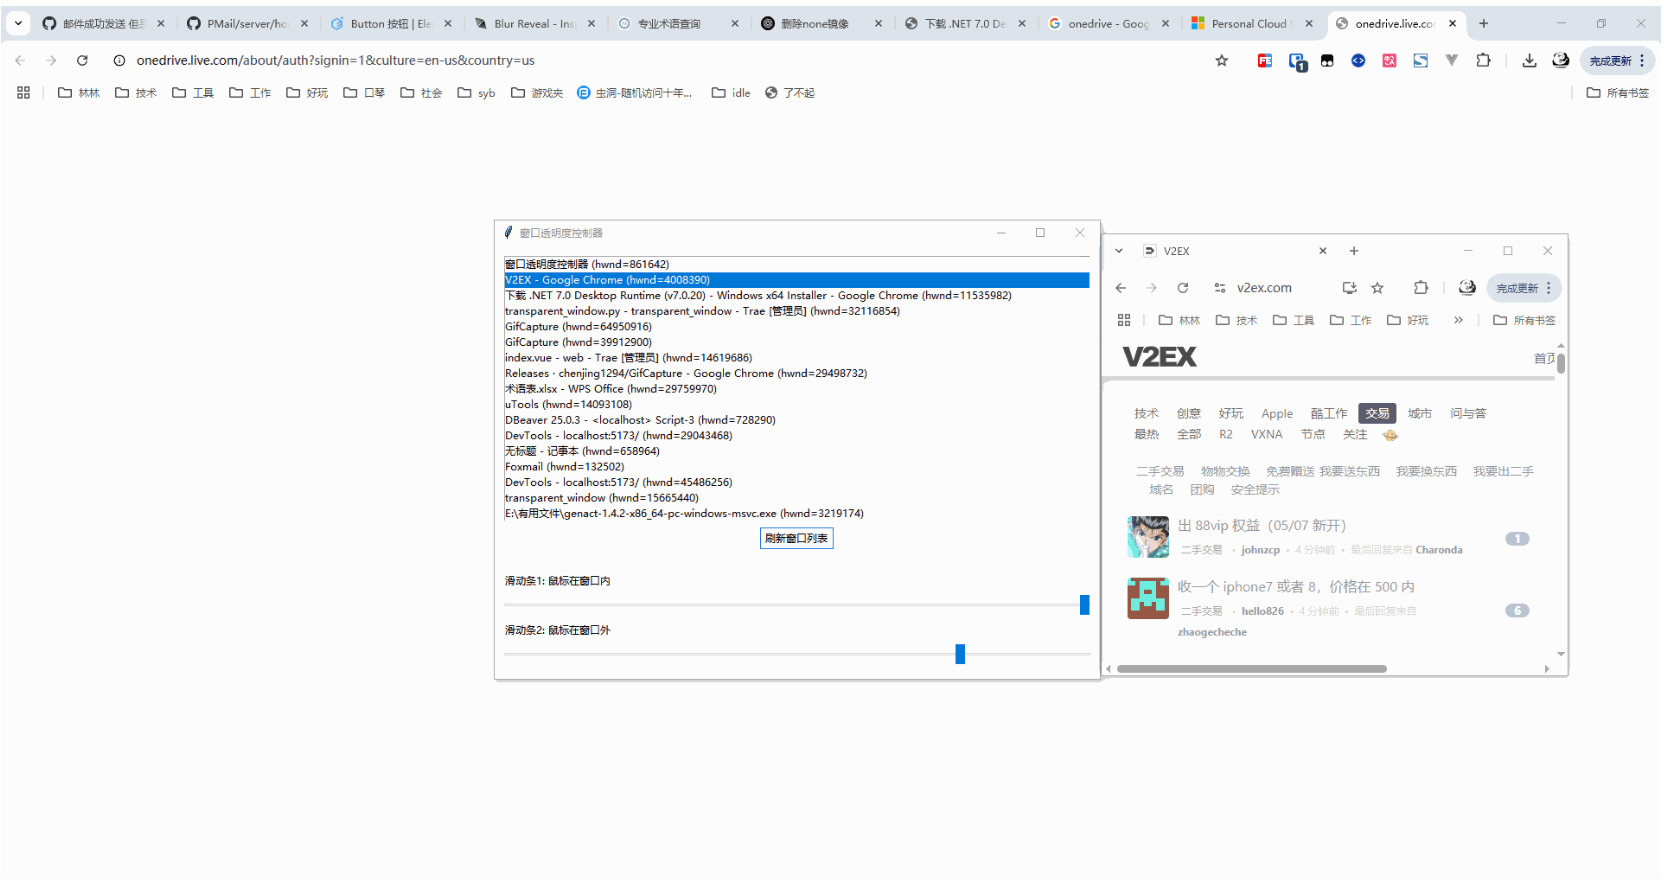Click the Vue devtools extension icon
1664x880 pixels.
click(1451, 61)
